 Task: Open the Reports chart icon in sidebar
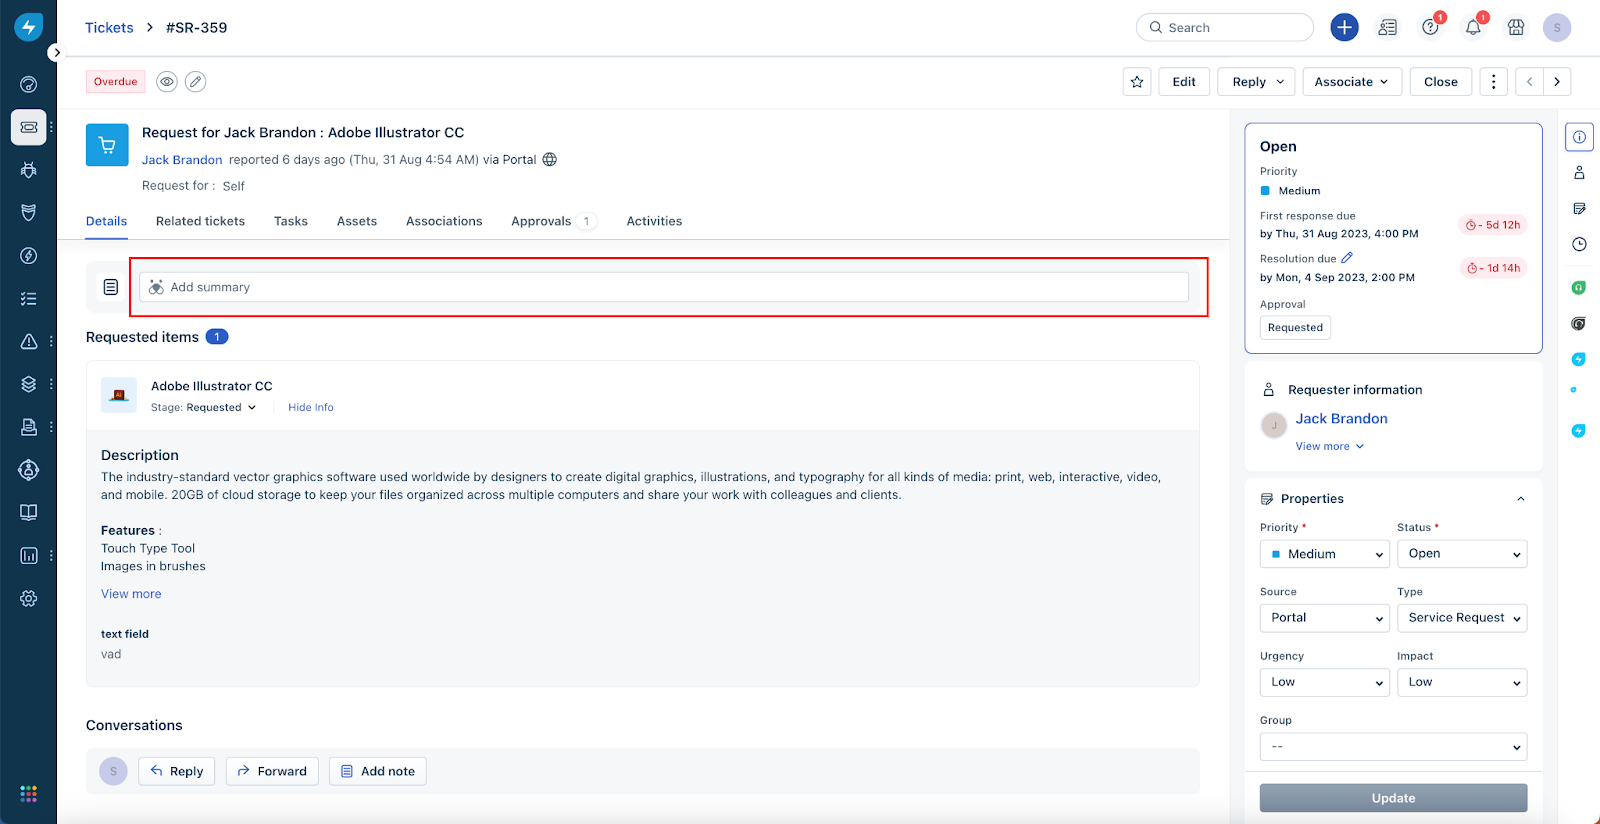click(x=29, y=555)
